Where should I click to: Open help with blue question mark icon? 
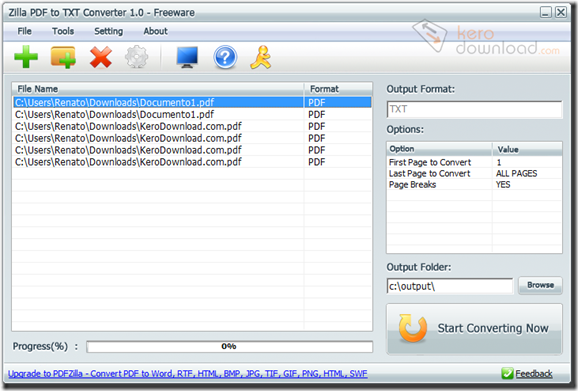[x=225, y=57]
